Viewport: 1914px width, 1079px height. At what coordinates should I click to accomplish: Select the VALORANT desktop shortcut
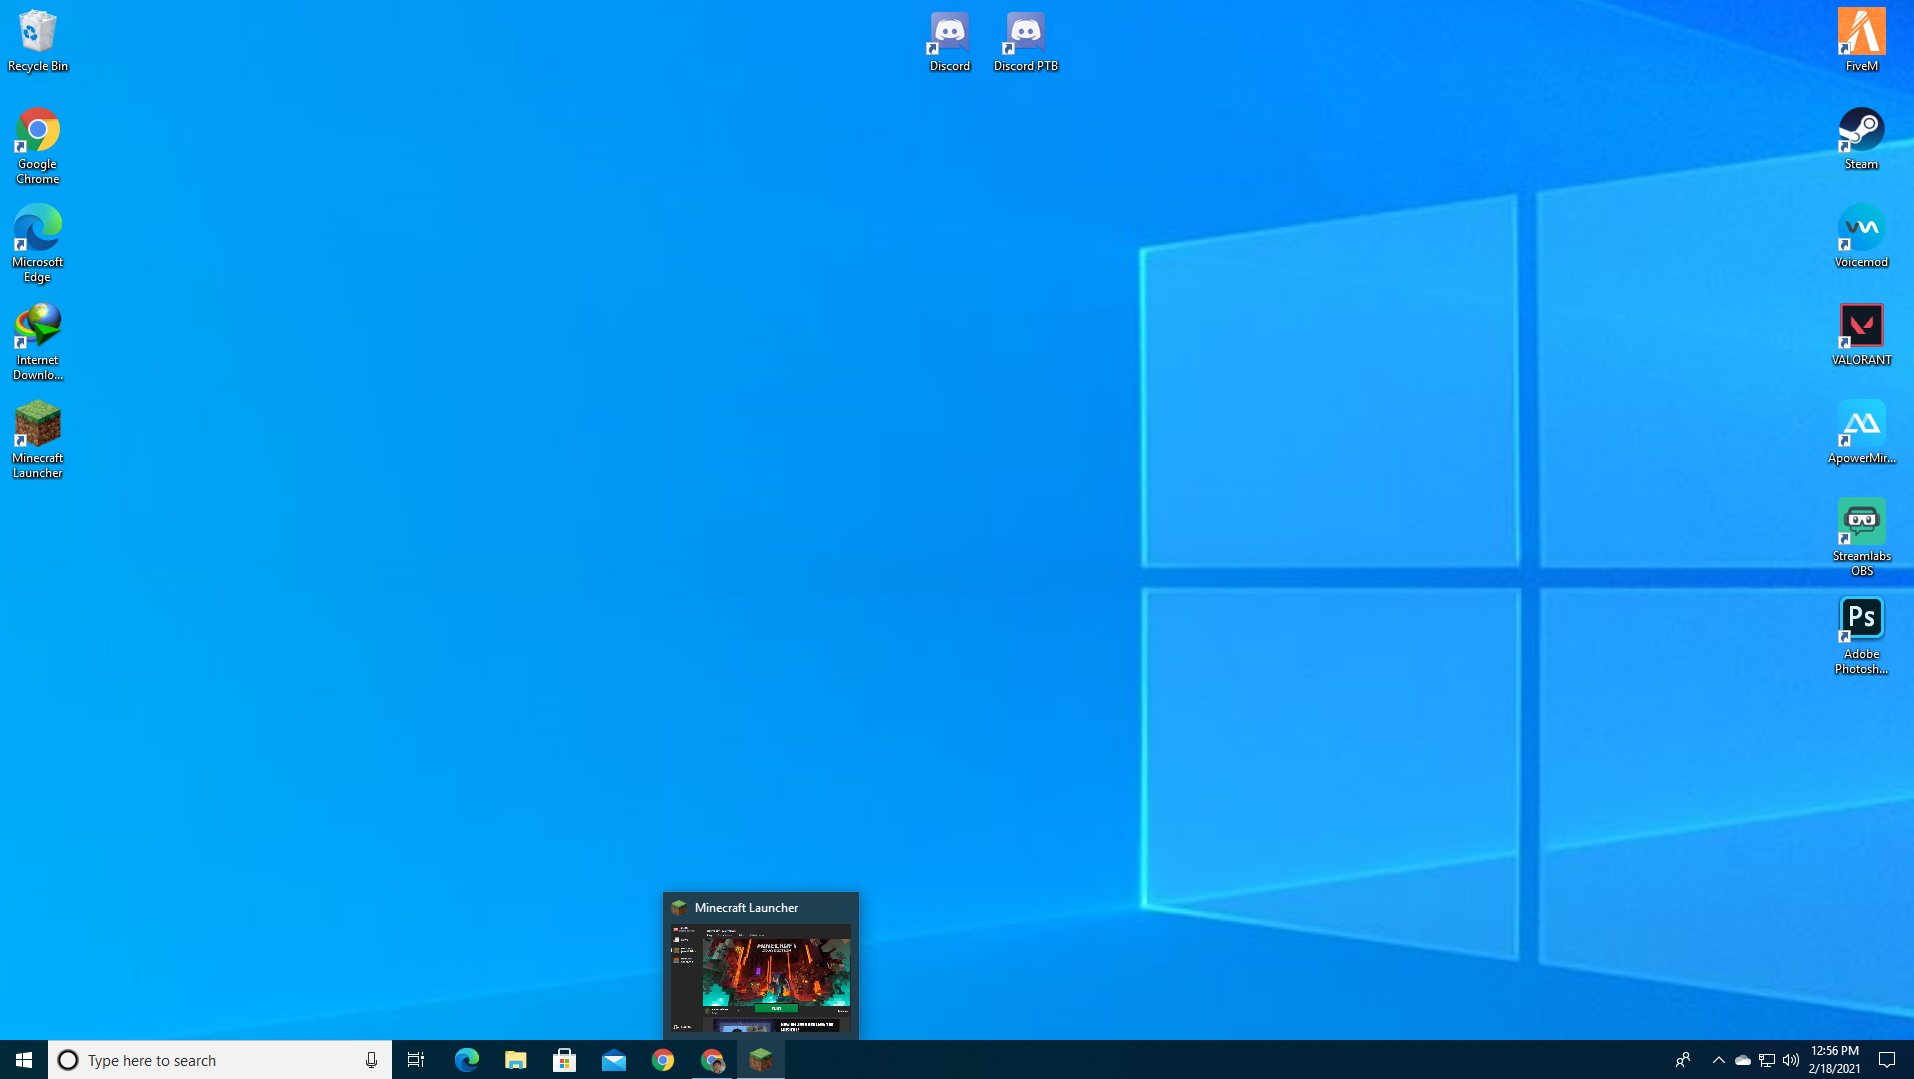[1861, 334]
